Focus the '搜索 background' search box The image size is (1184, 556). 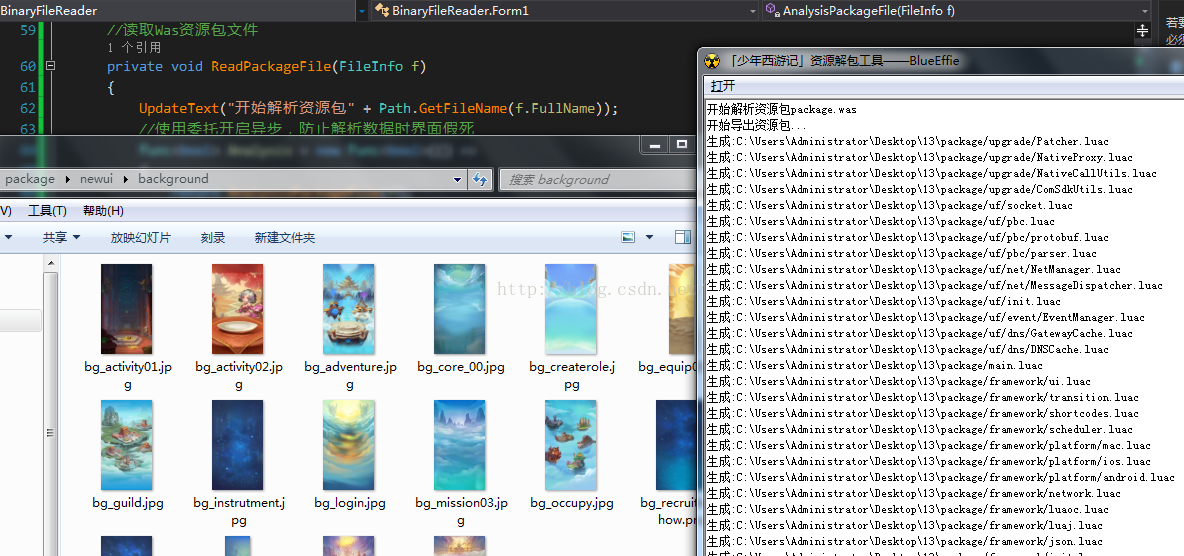(597, 180)
